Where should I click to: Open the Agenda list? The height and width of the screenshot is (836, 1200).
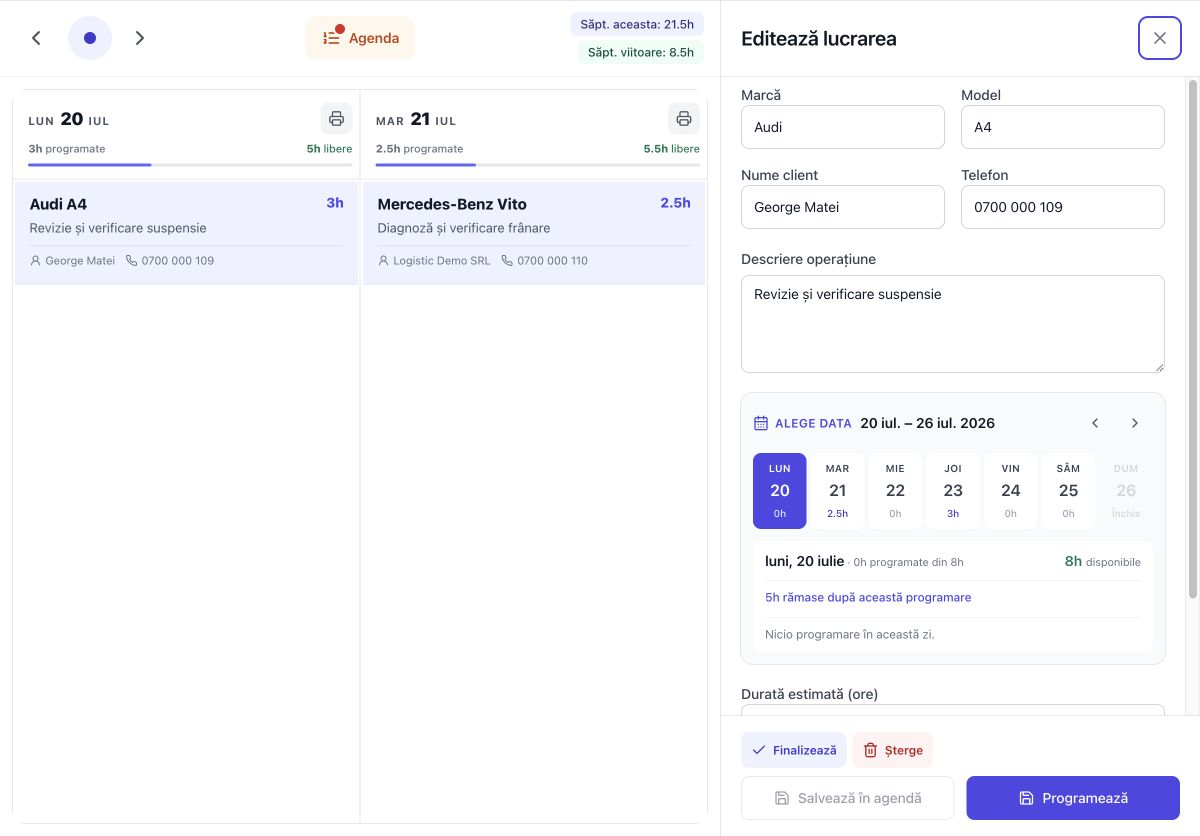click(x=360, y=38)
